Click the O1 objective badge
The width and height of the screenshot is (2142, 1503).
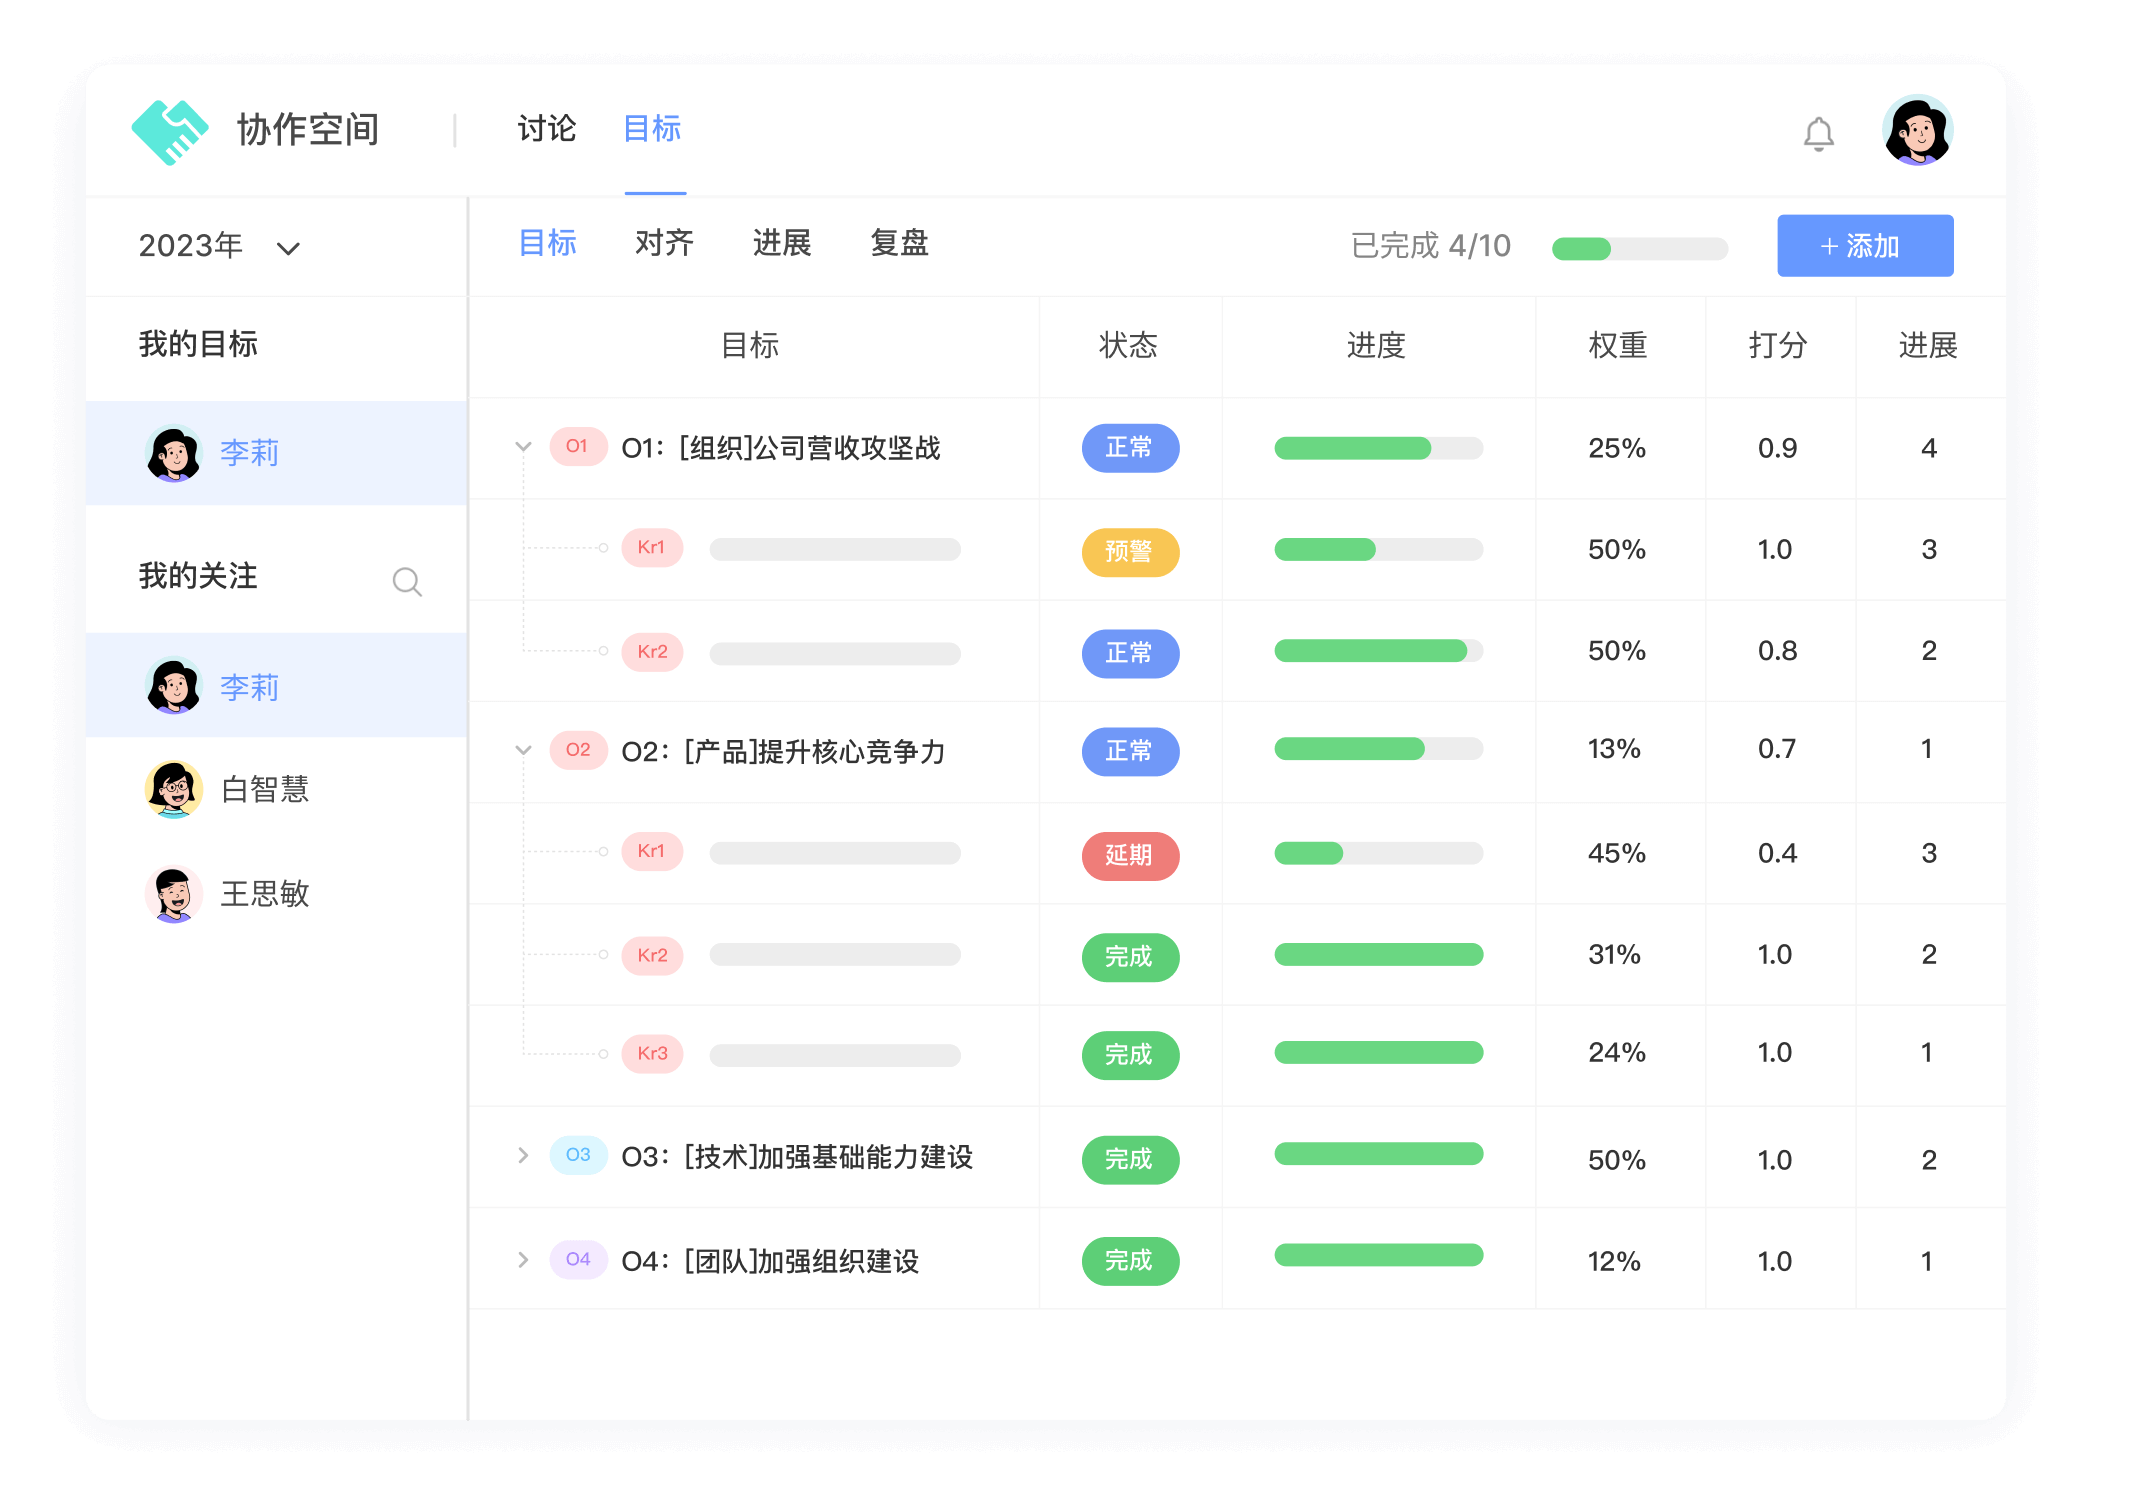pyautogui.click(x=577, y=448)
